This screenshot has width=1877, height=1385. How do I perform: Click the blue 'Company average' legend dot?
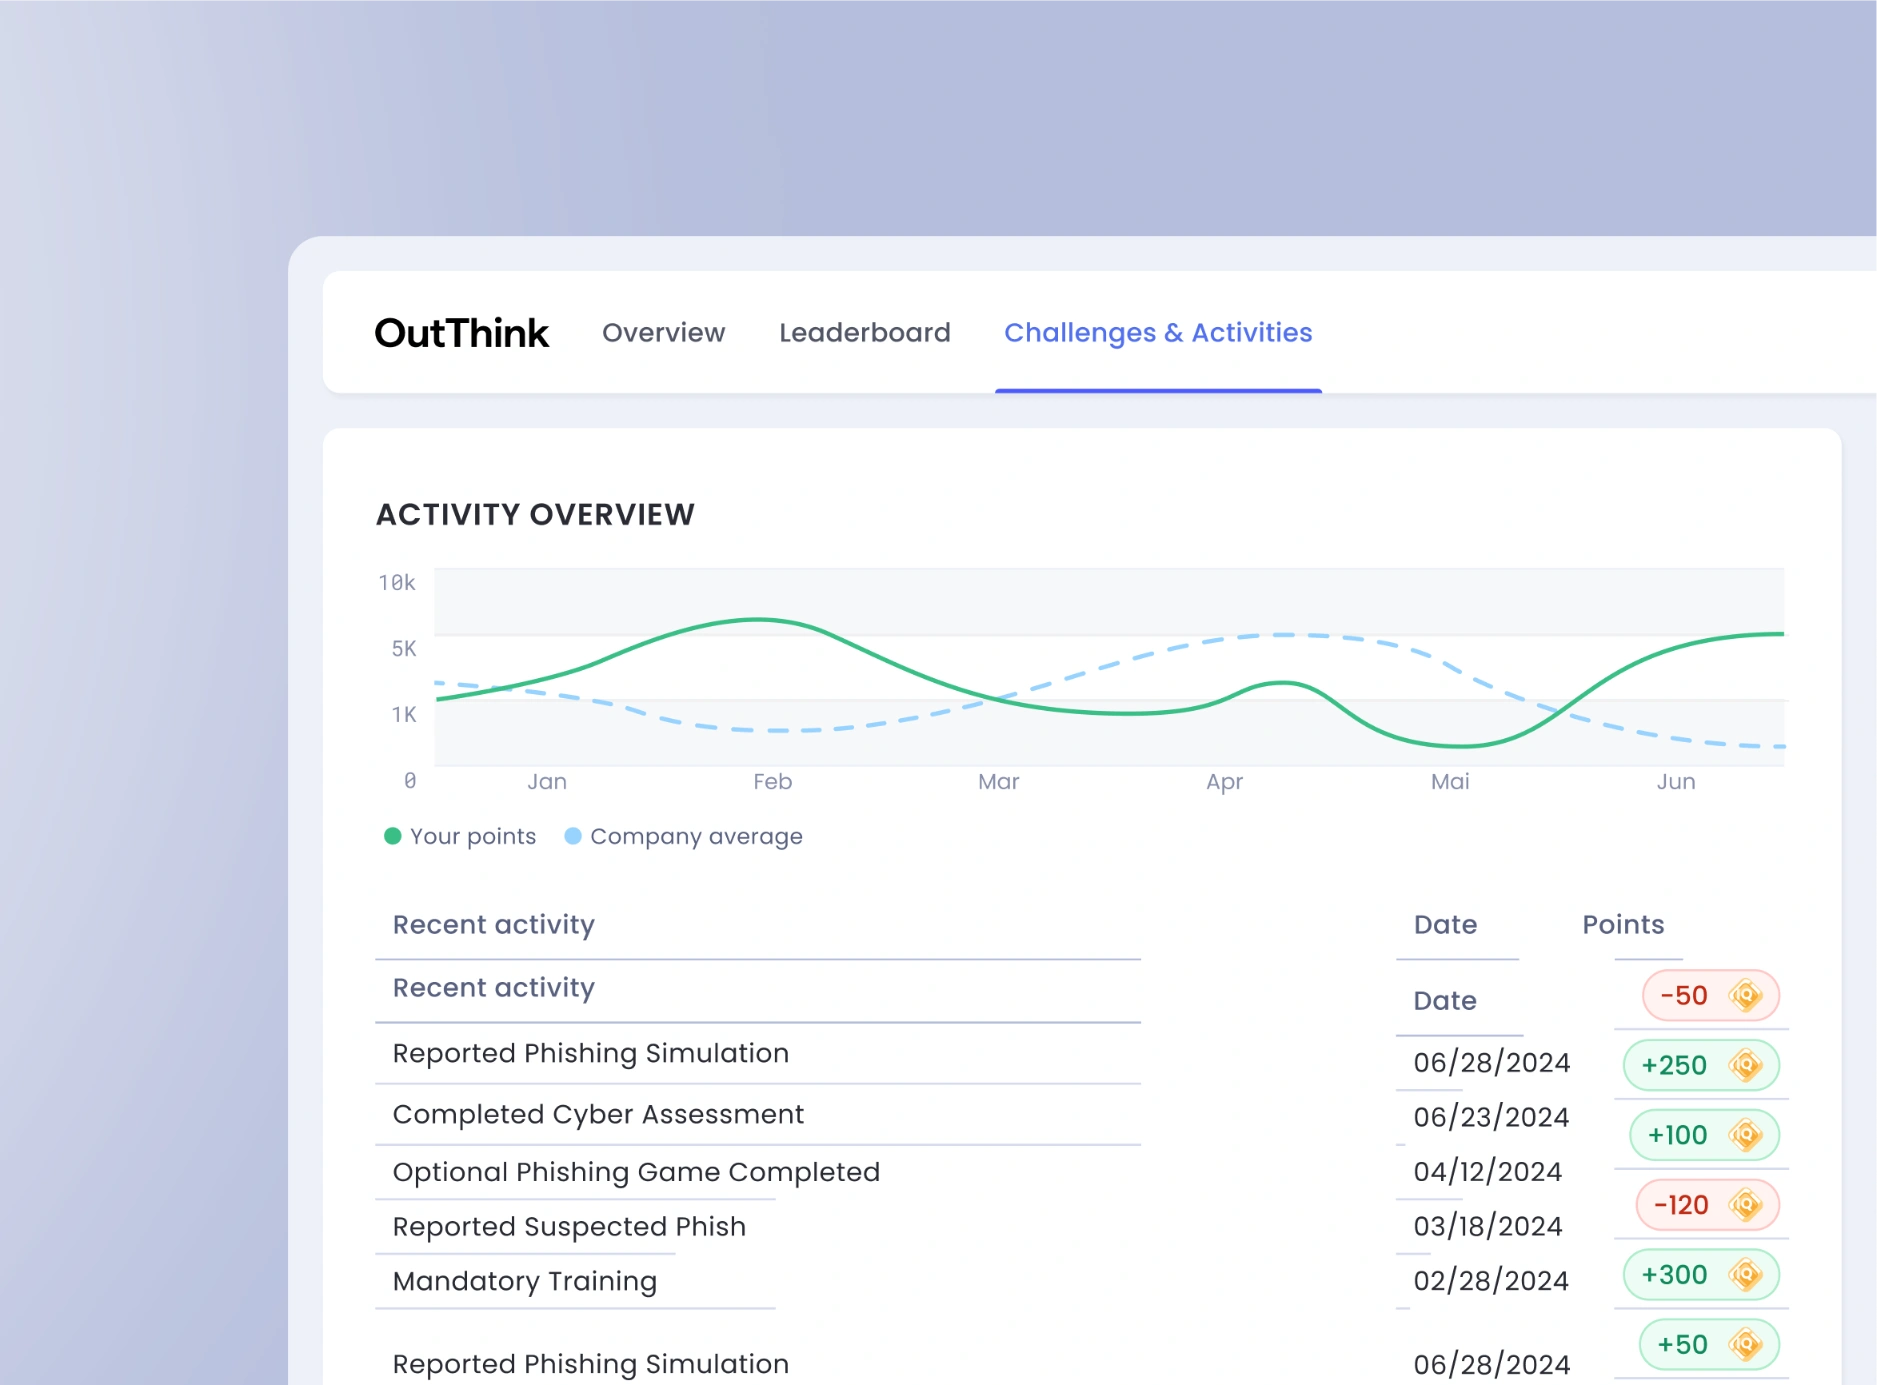(x=573, y=836)
